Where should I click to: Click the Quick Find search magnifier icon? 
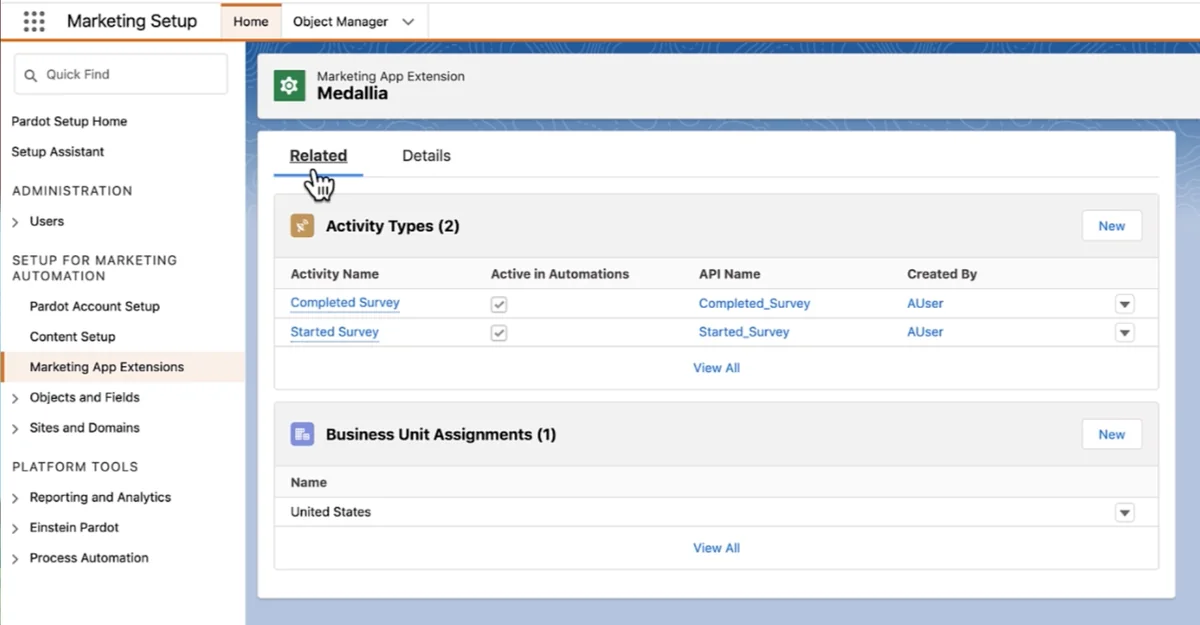point(31,75)
